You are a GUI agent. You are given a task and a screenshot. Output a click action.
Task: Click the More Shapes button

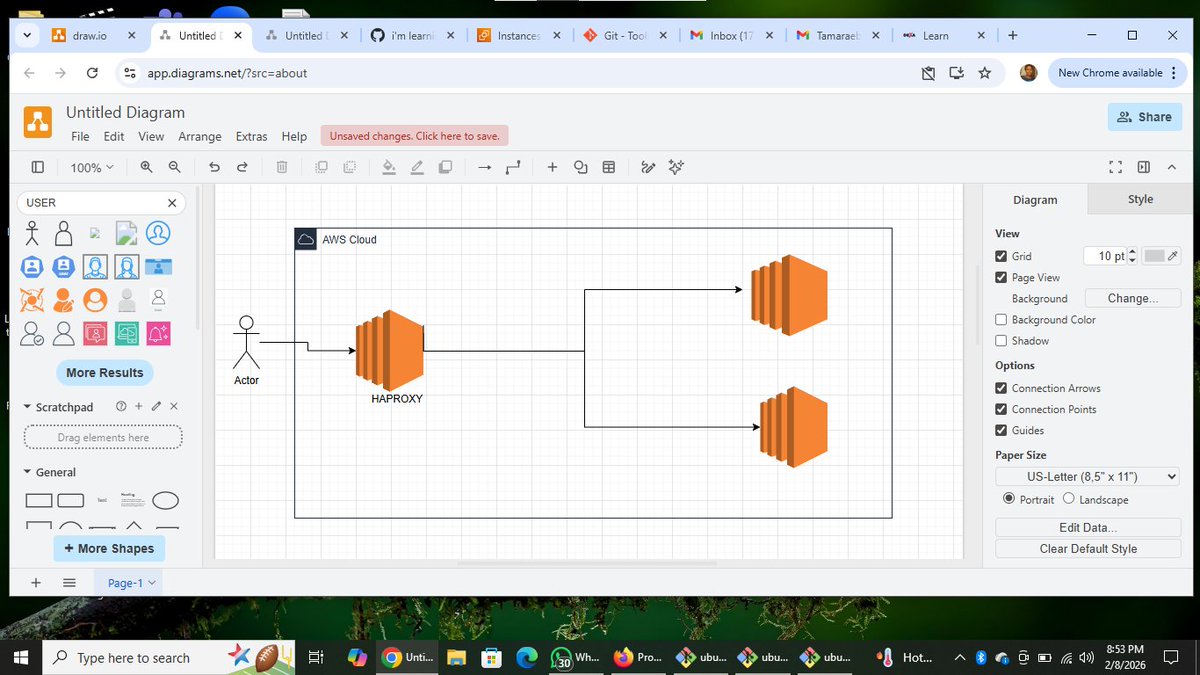click(x=109, y=548)
